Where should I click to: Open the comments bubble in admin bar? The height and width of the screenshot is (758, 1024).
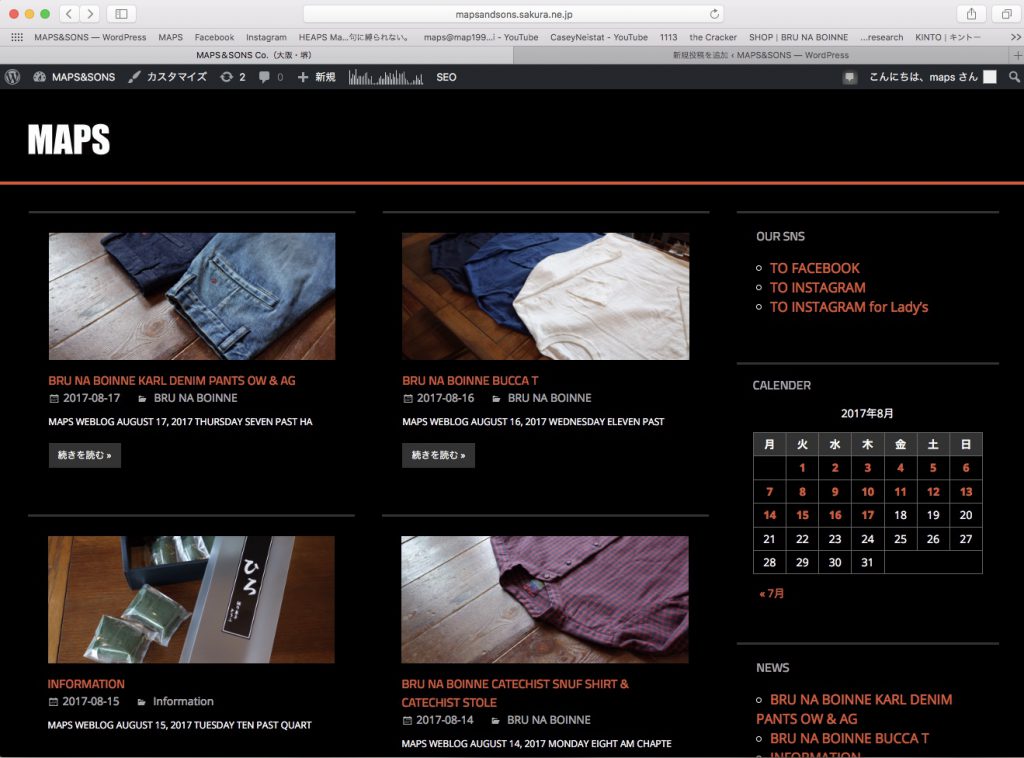pos(270,77)
